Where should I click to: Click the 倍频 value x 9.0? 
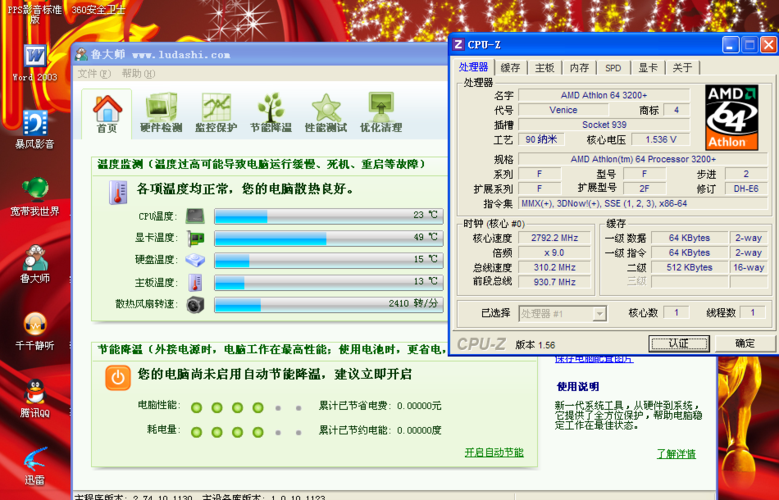tap(554, 252)
